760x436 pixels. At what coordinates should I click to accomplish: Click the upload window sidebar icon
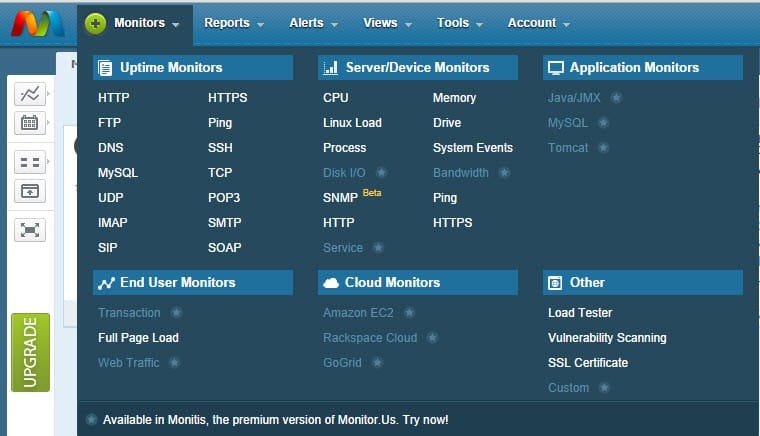pos(30,191)
